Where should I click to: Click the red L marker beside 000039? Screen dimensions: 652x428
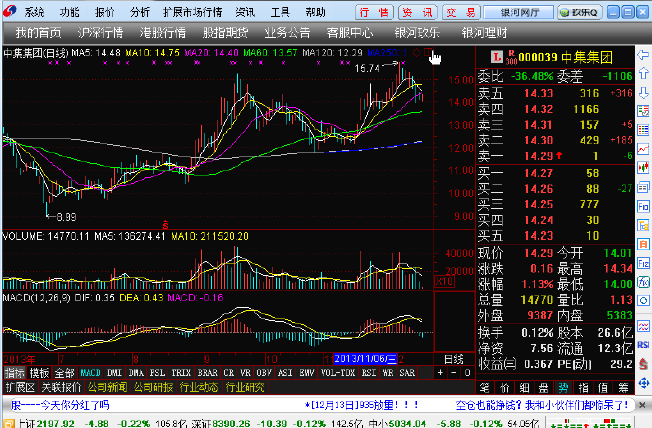point(496,57)
